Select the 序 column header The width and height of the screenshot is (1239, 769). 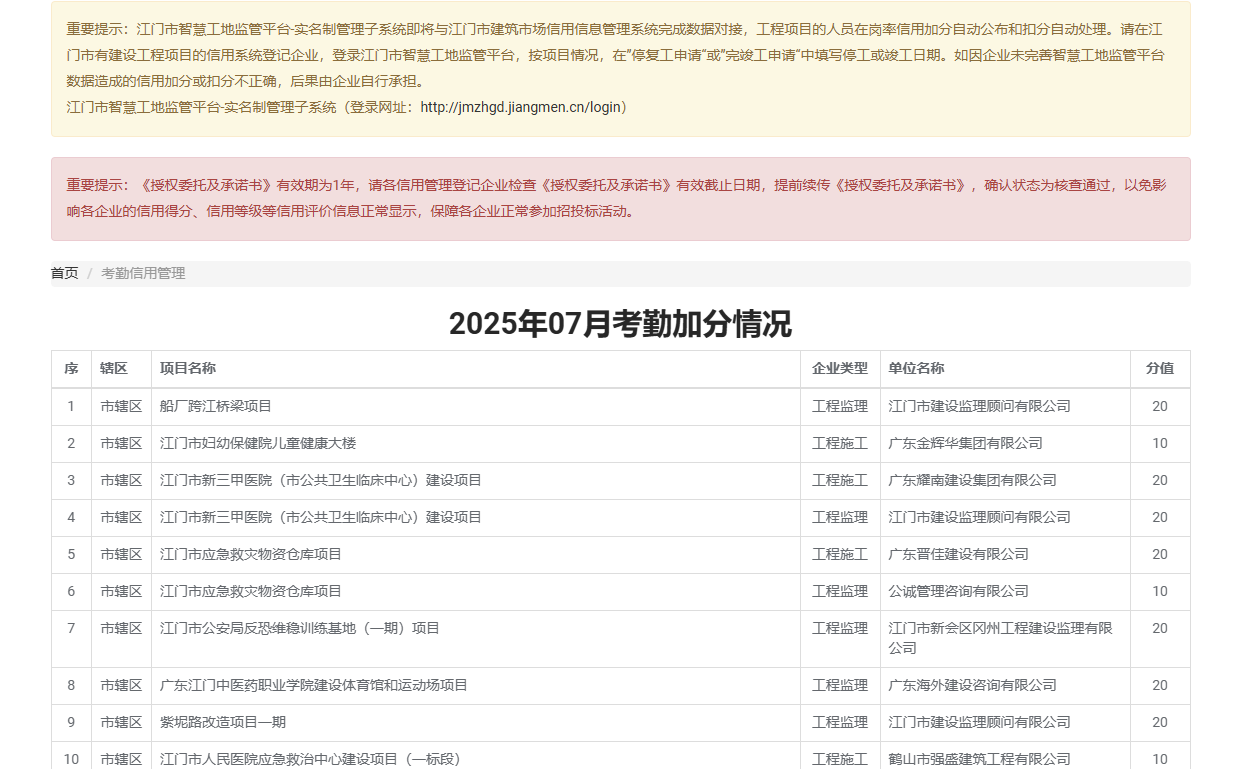point(71,369)
